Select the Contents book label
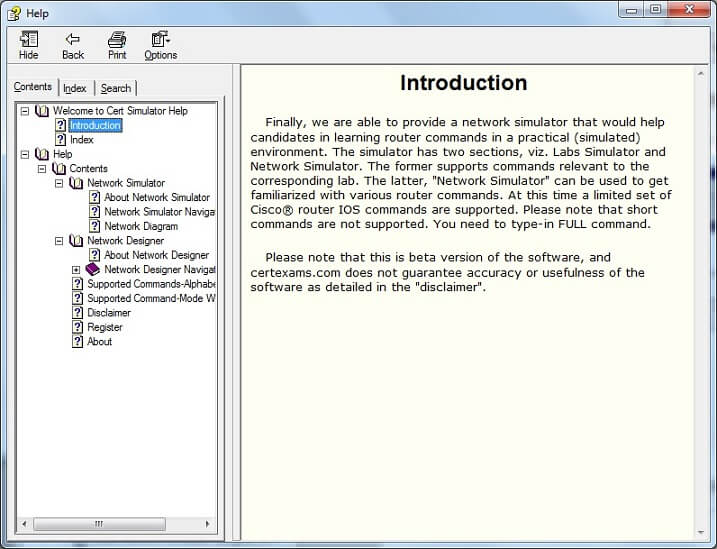 [88, 169]
